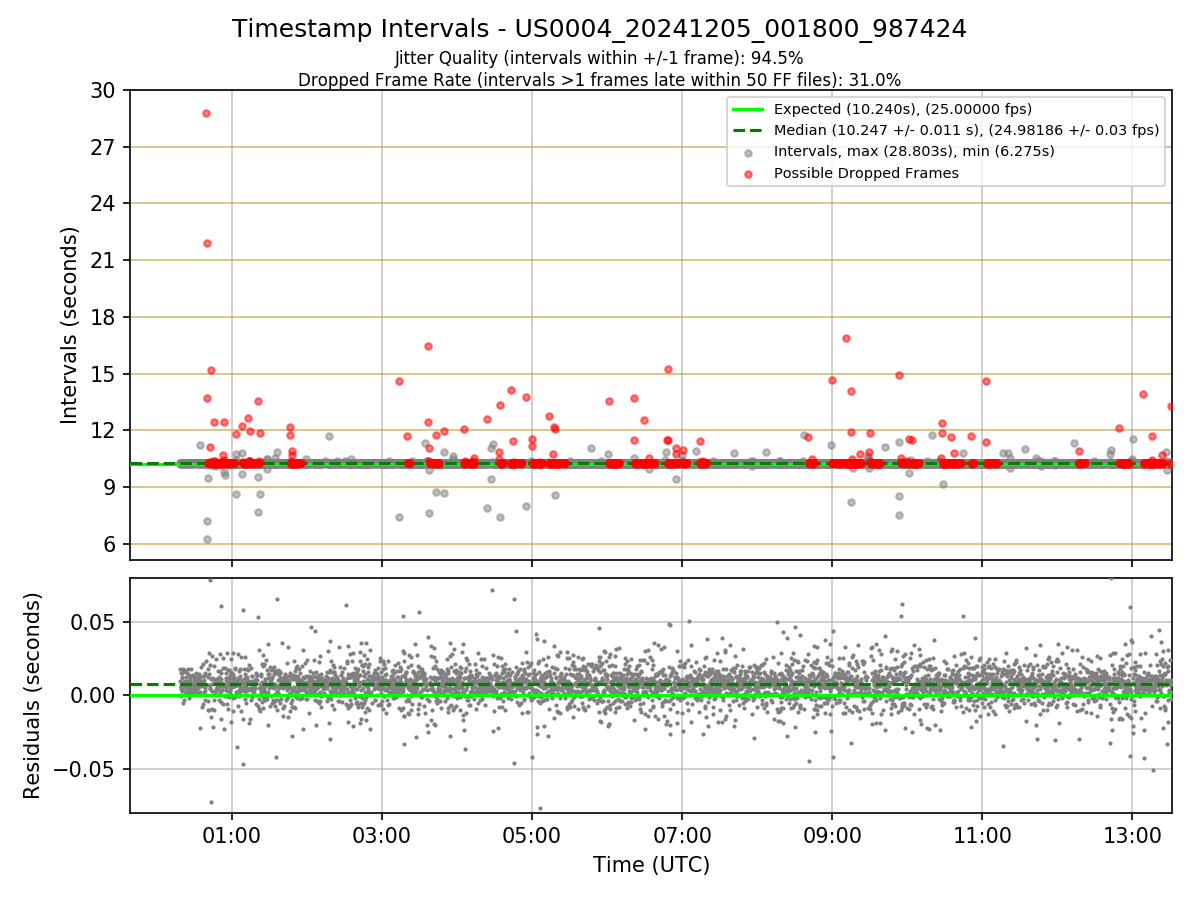Click the 13:00 x-axis tick label
The image size is (1200, 900).
coord(1132,836)
